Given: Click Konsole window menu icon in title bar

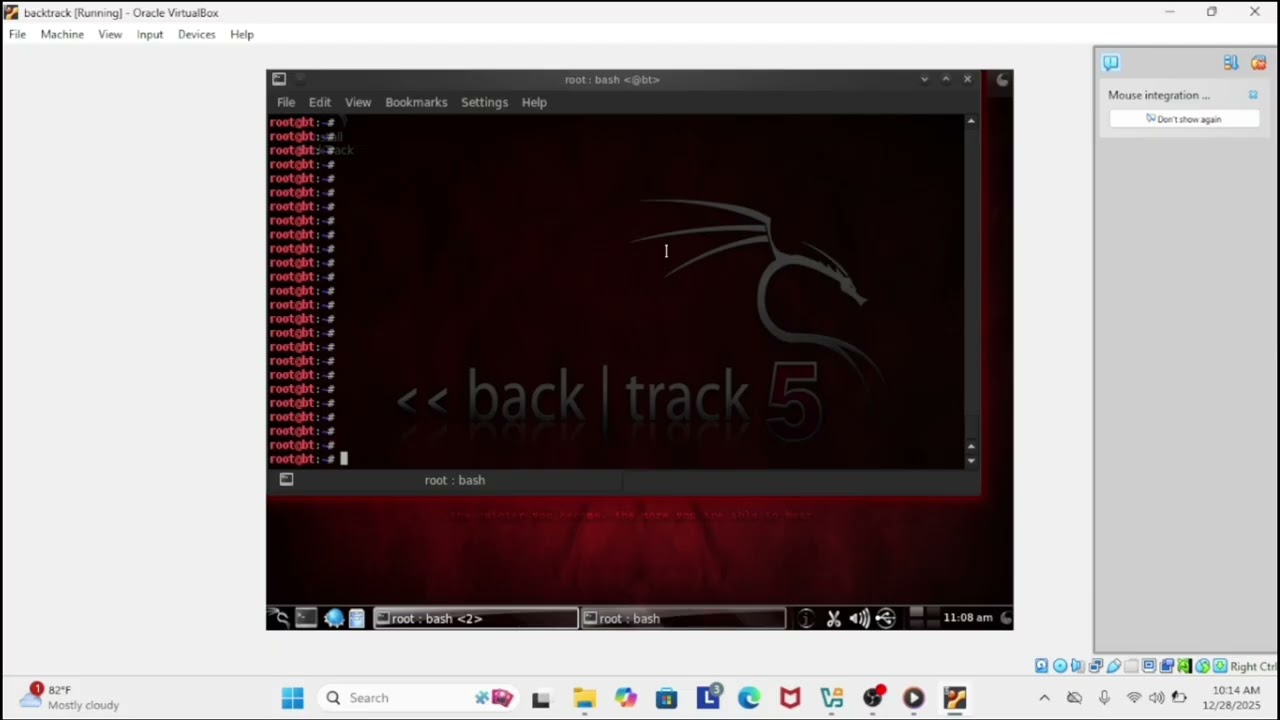Looking at the screenshot, I should [279, 79].
